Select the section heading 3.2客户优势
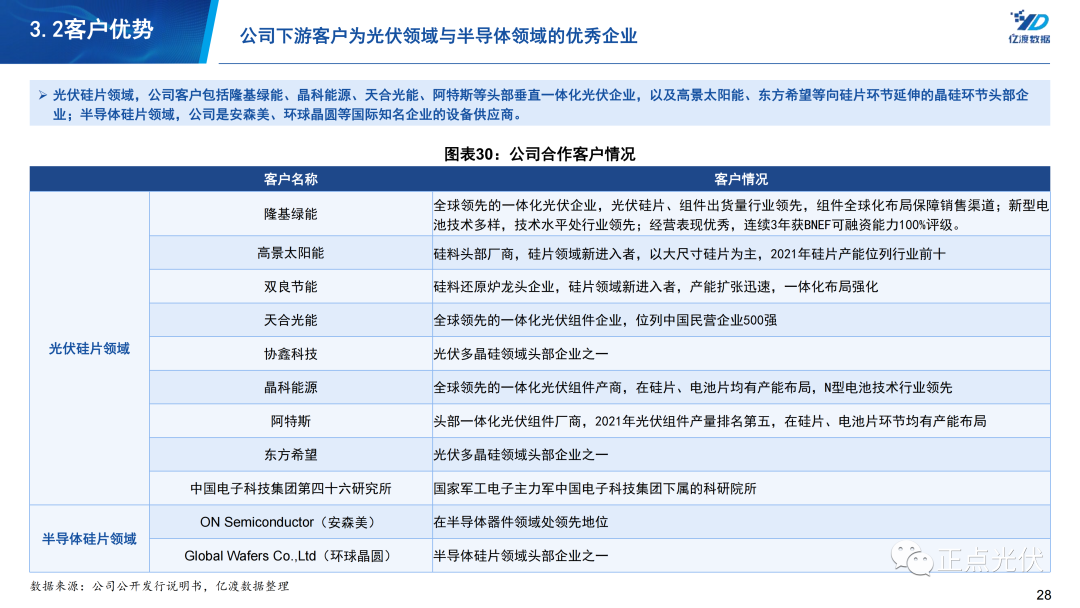 tap(91, 30)
